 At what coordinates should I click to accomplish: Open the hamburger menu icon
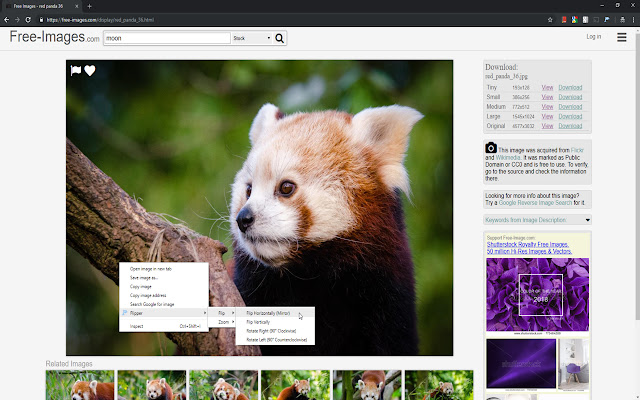pos(622,38)
